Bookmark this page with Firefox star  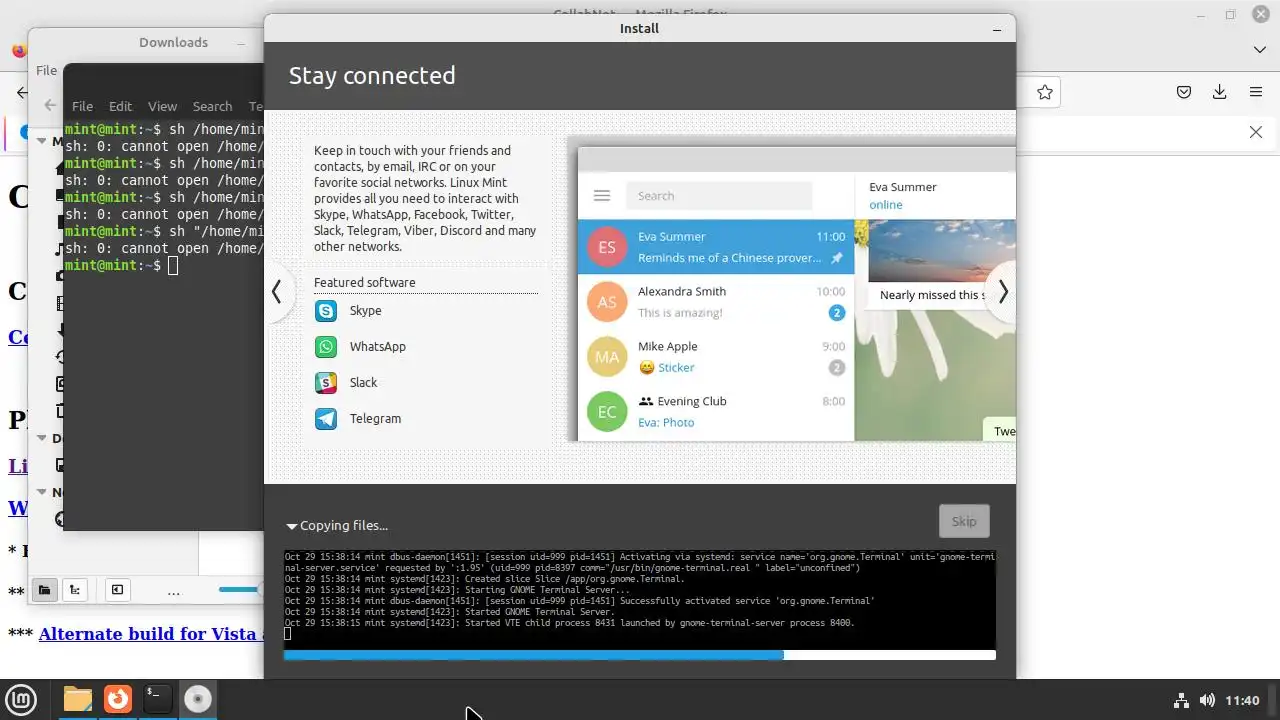pyautogui.click(x=1045, y=92)
